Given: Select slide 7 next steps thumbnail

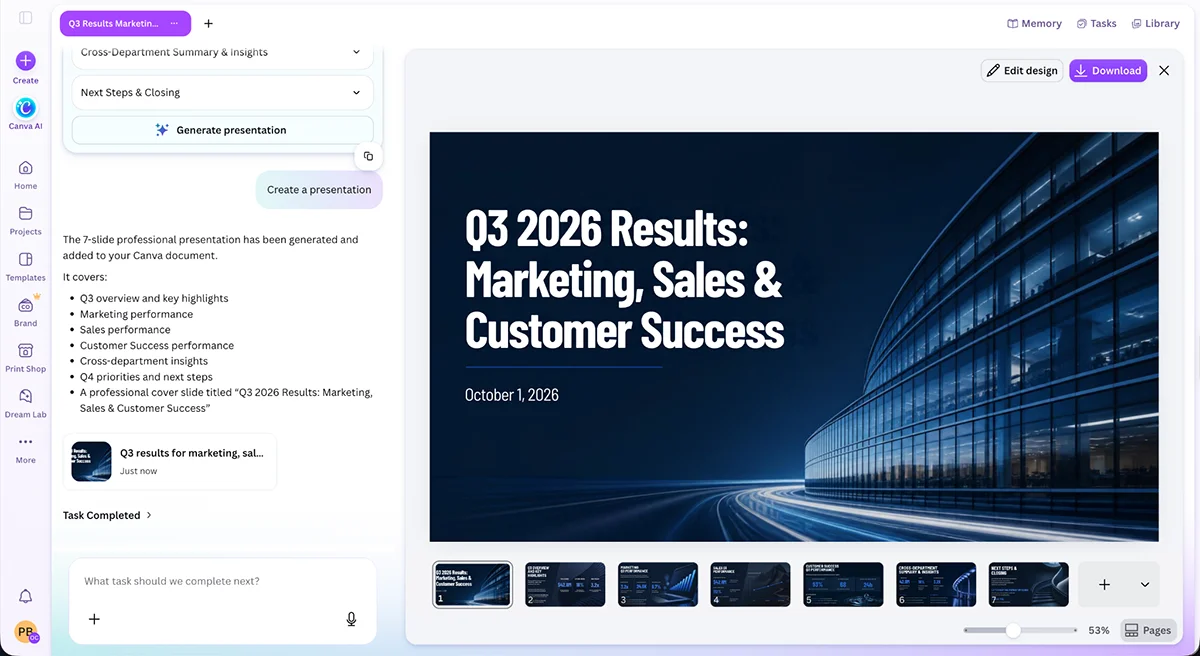Looking at the screenshot, I should point(1029,584).
